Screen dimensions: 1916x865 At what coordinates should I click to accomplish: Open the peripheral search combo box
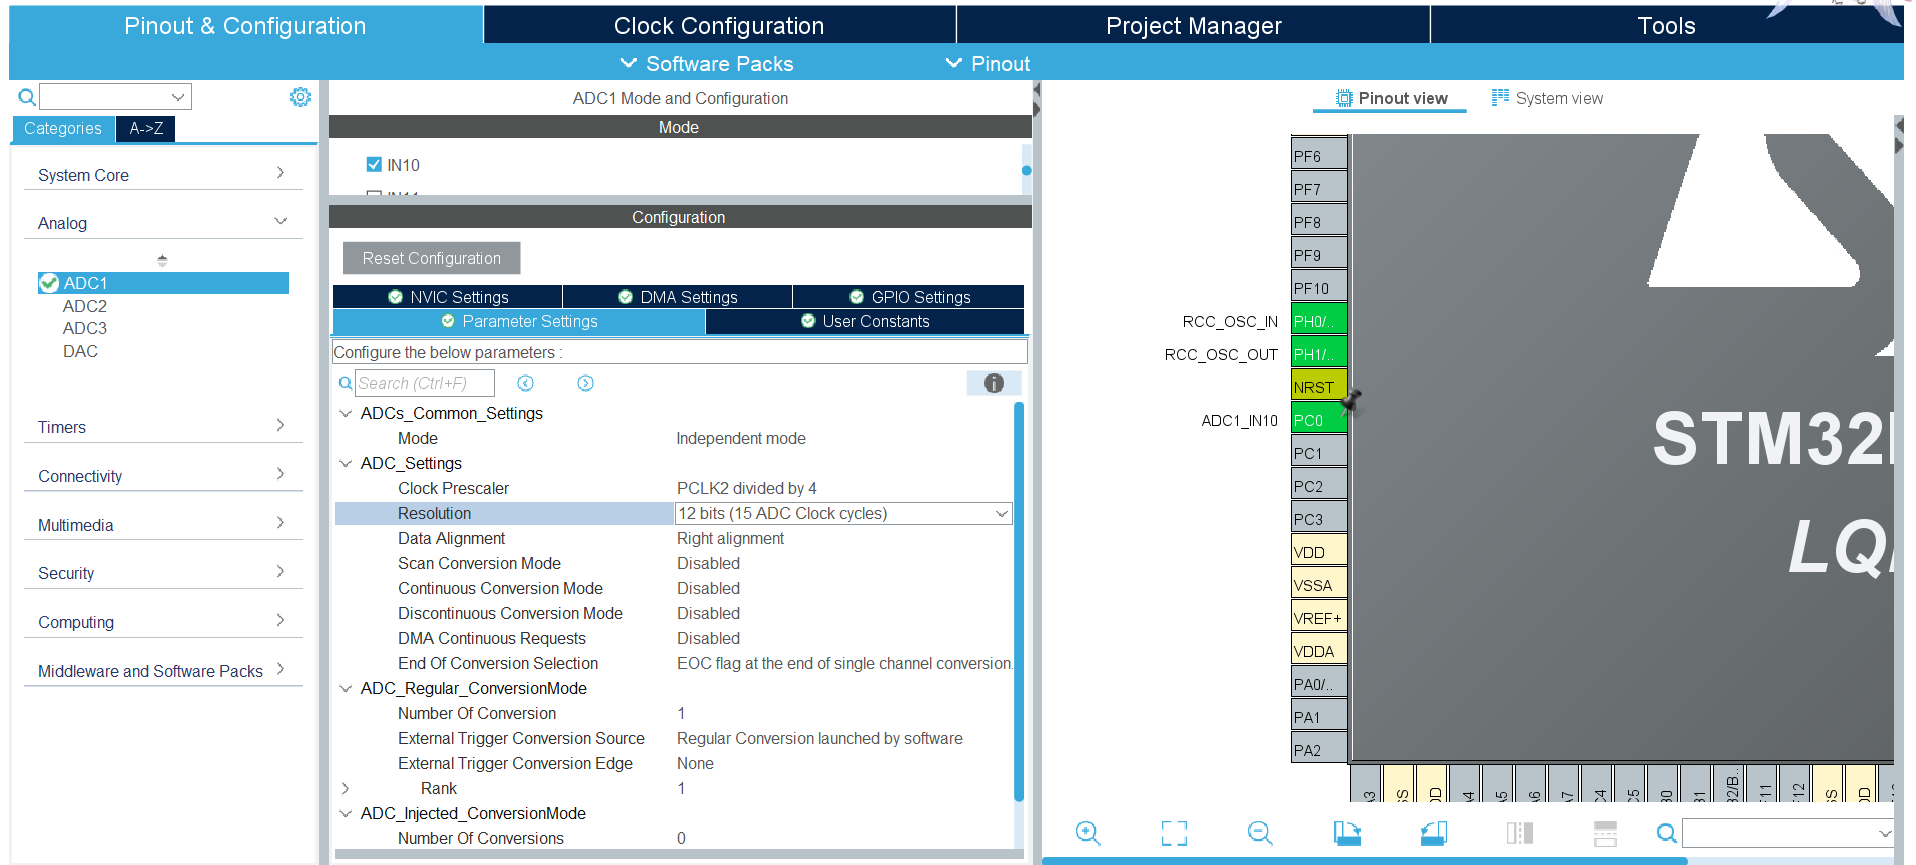(x=115, y=97)
